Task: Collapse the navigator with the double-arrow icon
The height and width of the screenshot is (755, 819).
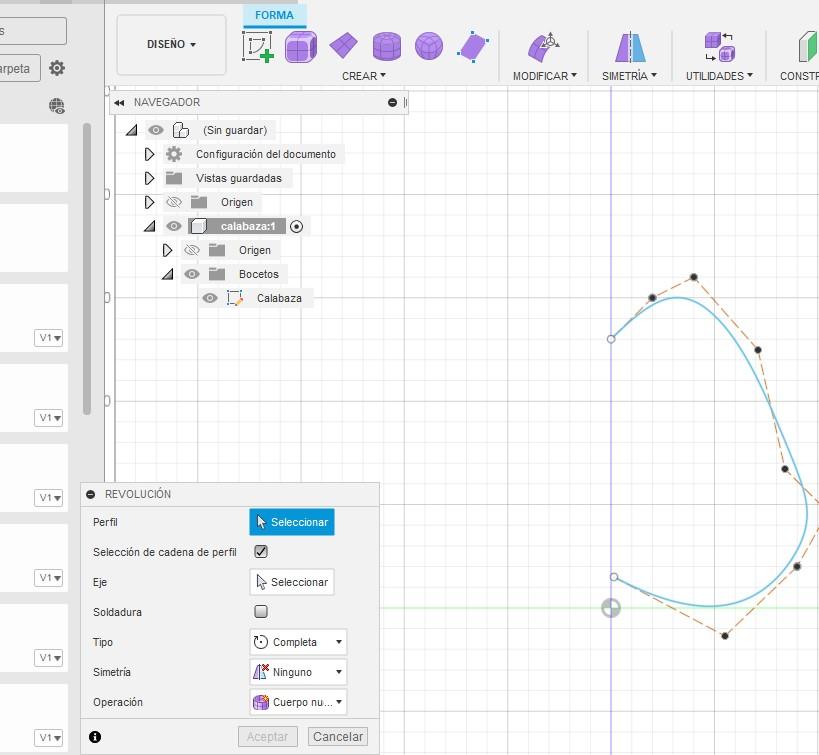Action: tap(119, 102)
